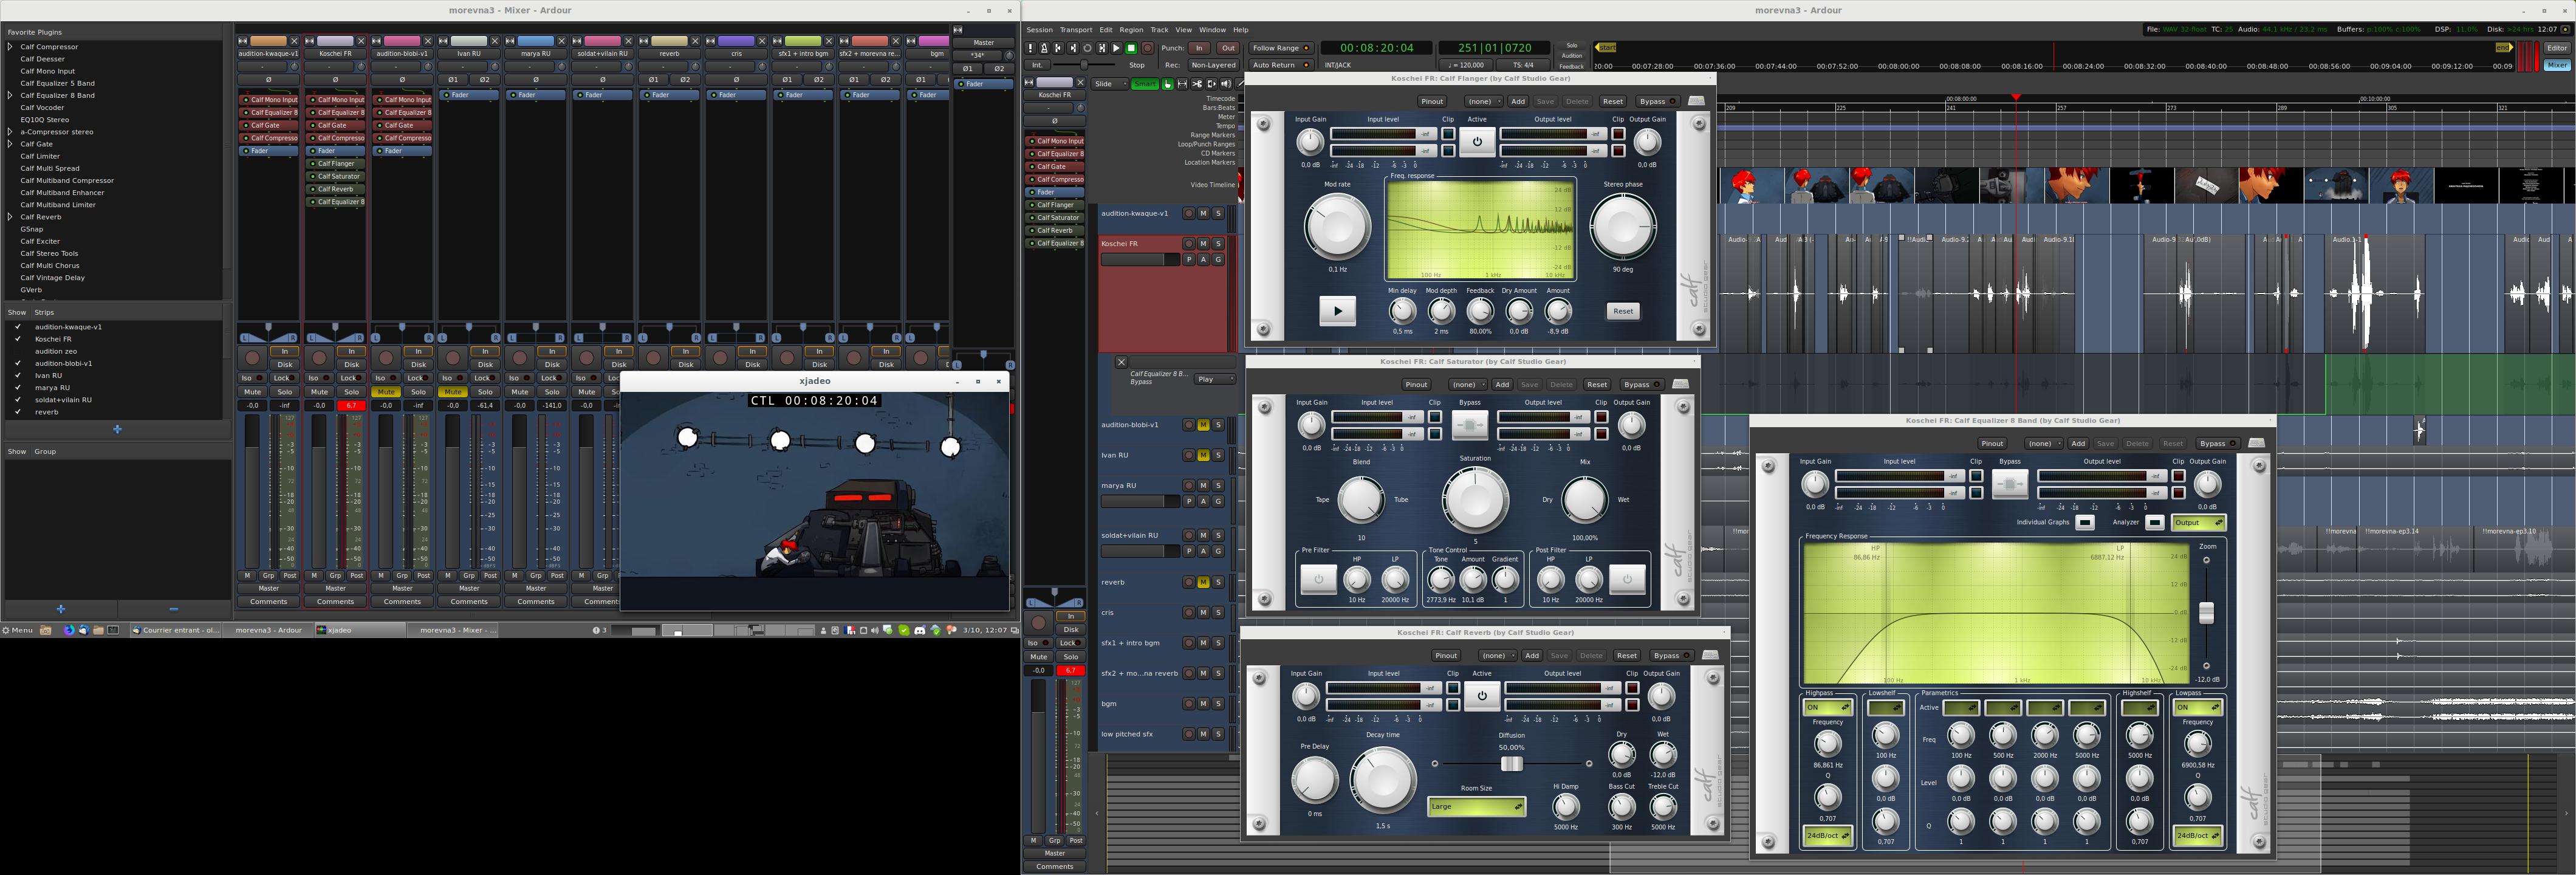Screen dimensions: 2576x875
Task: Click the metronome icon in the transport bar
Action: (1044, 48)
